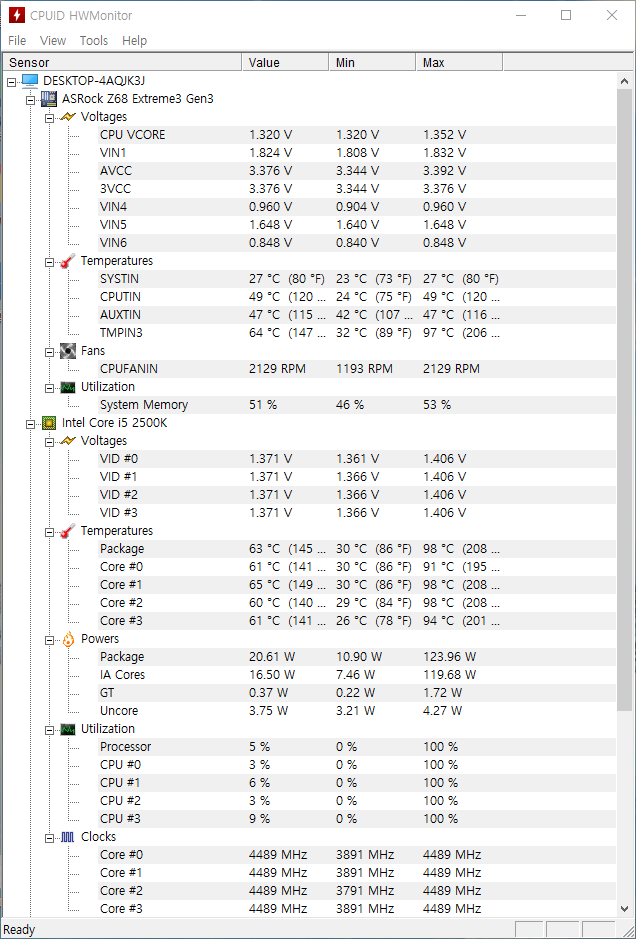Screen dimensions: 636x939
Task: Open the Tools menu
Action: point(94,40)
